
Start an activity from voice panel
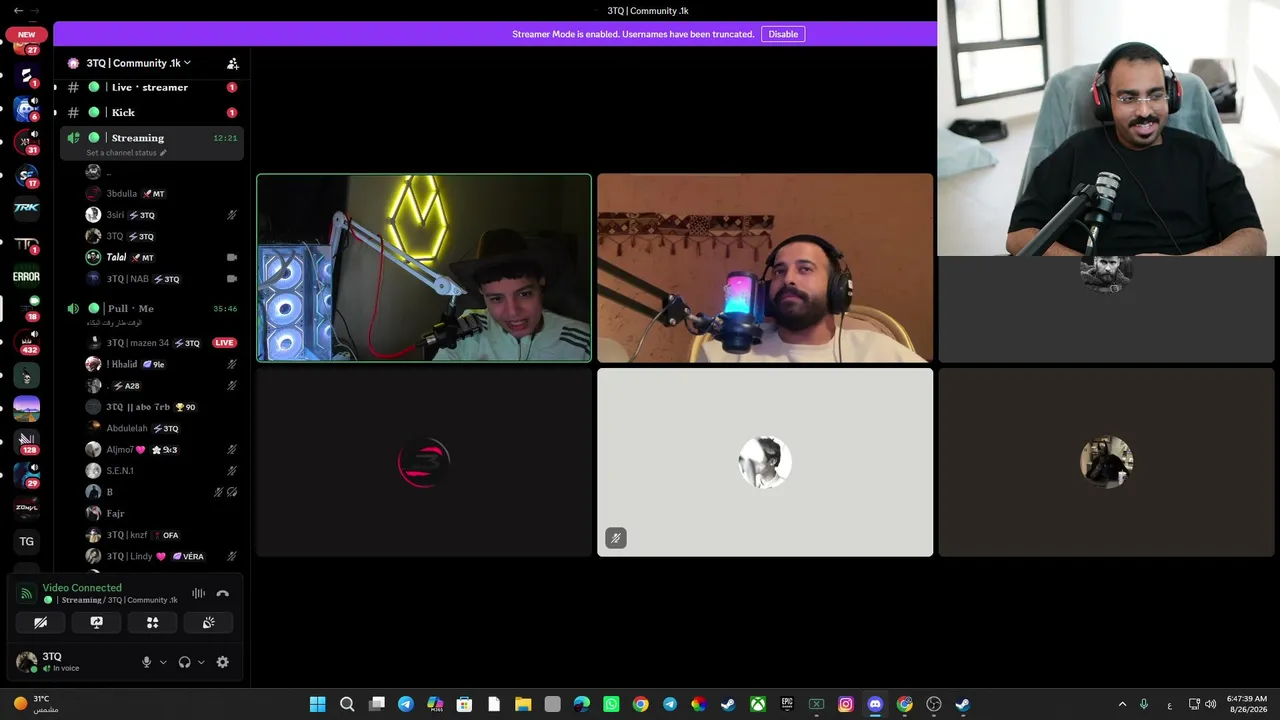(152, 622)
